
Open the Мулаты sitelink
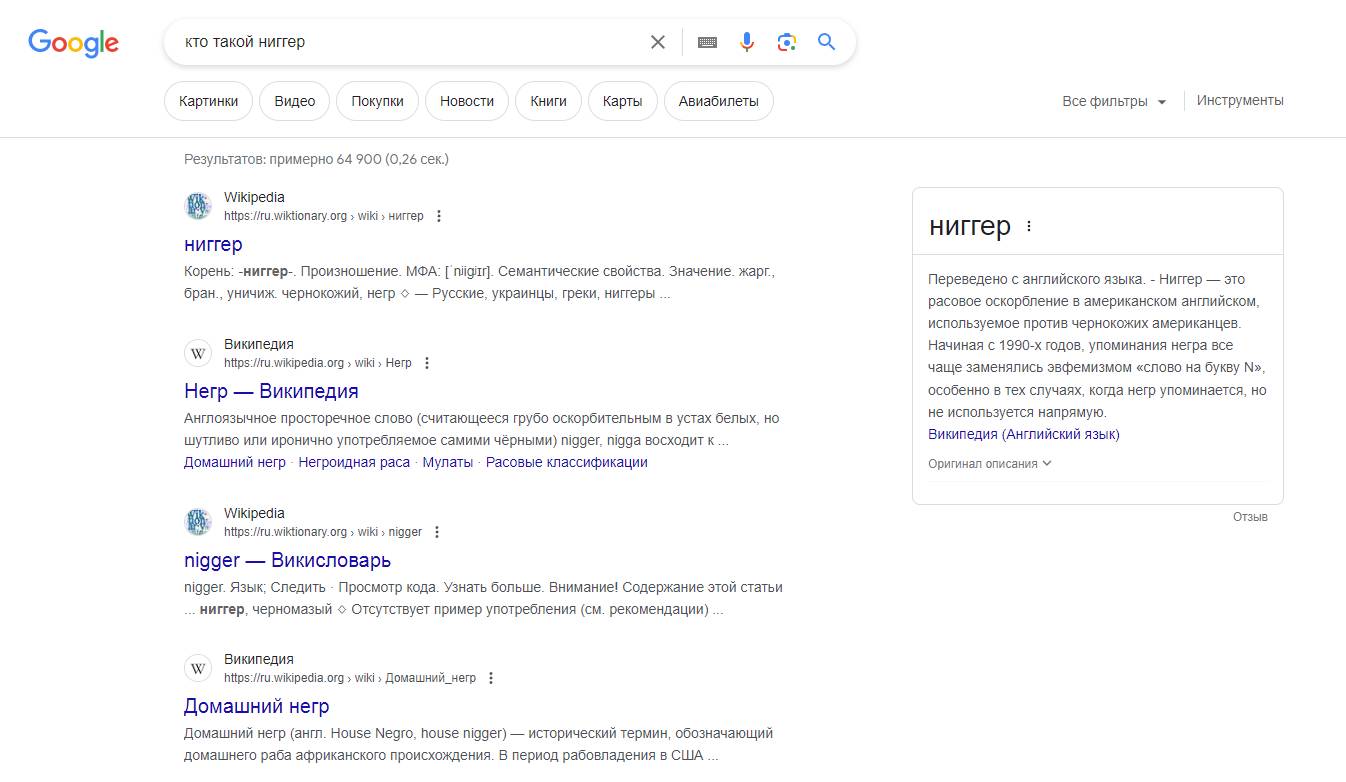[448, 462]
